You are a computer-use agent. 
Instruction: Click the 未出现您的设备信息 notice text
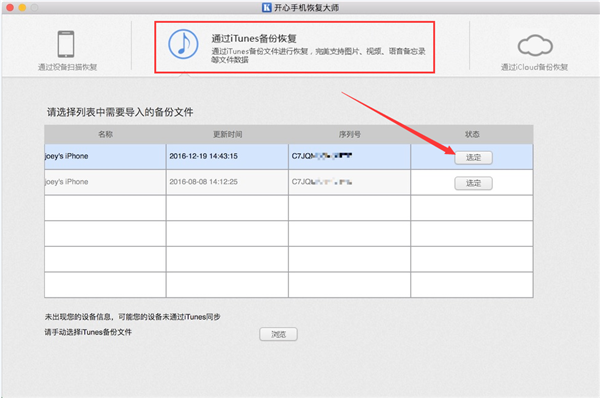(132, 317)
